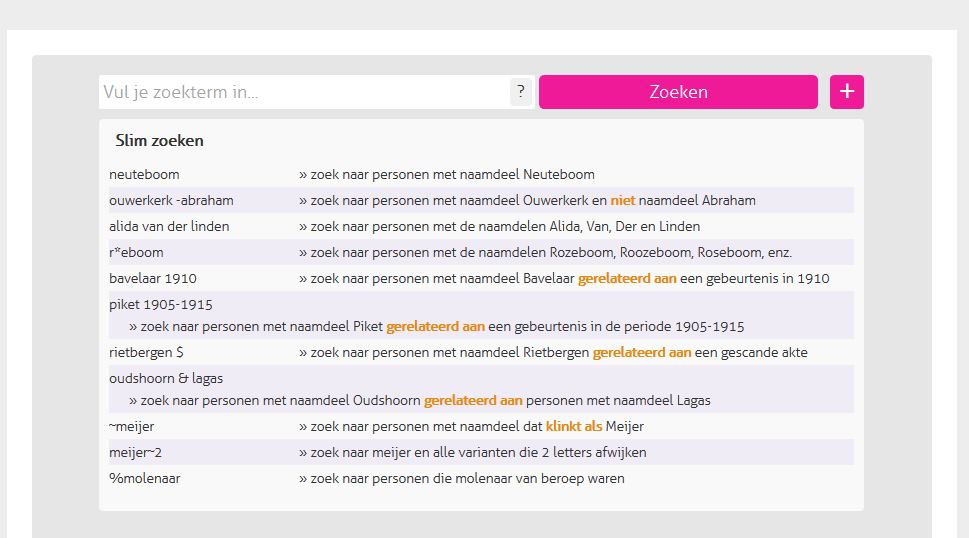Click the 'bavelaar 1910' example term
Image resolution: width=969 pixels, height=538 pixels.
coord(153,278)
